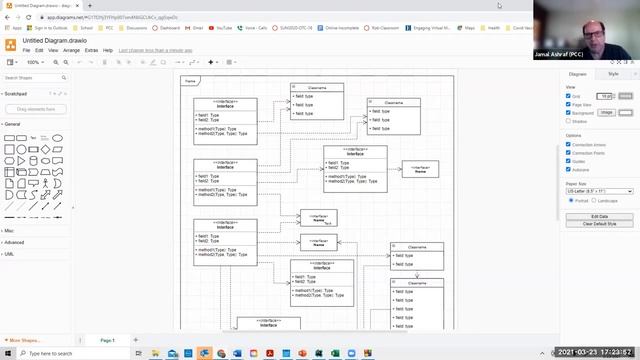Toggle the Guides checkbox

568,161
